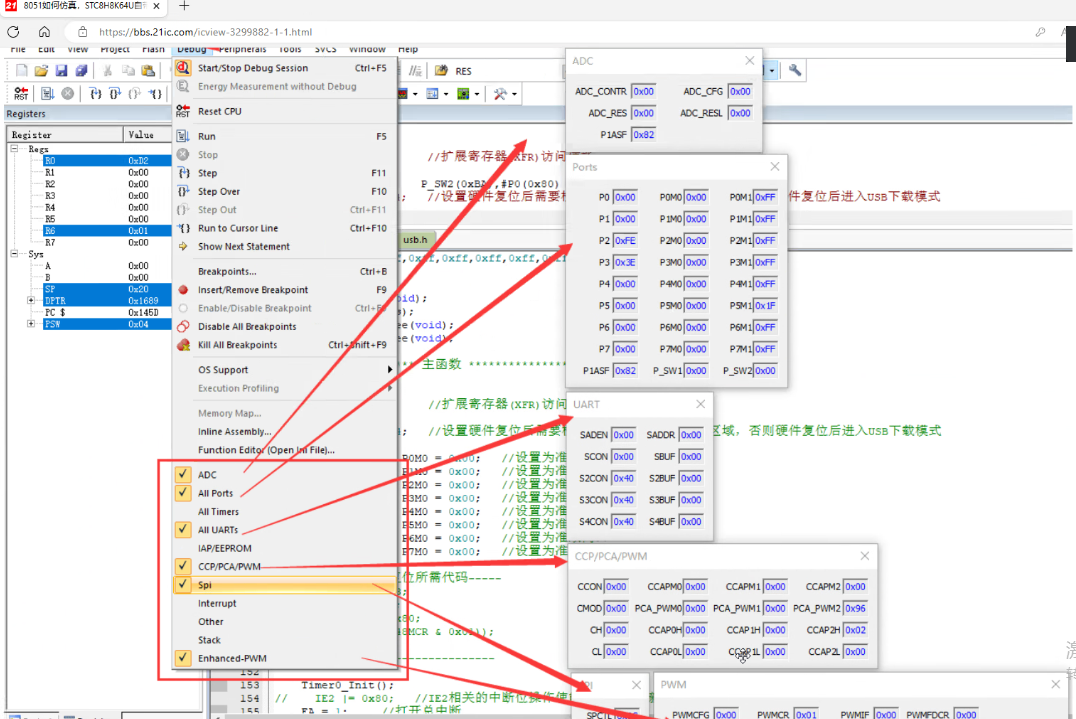This screenshot has height=719, width=1076.
Task: Close the Ports panel
Action: click(x=775, y=167)
